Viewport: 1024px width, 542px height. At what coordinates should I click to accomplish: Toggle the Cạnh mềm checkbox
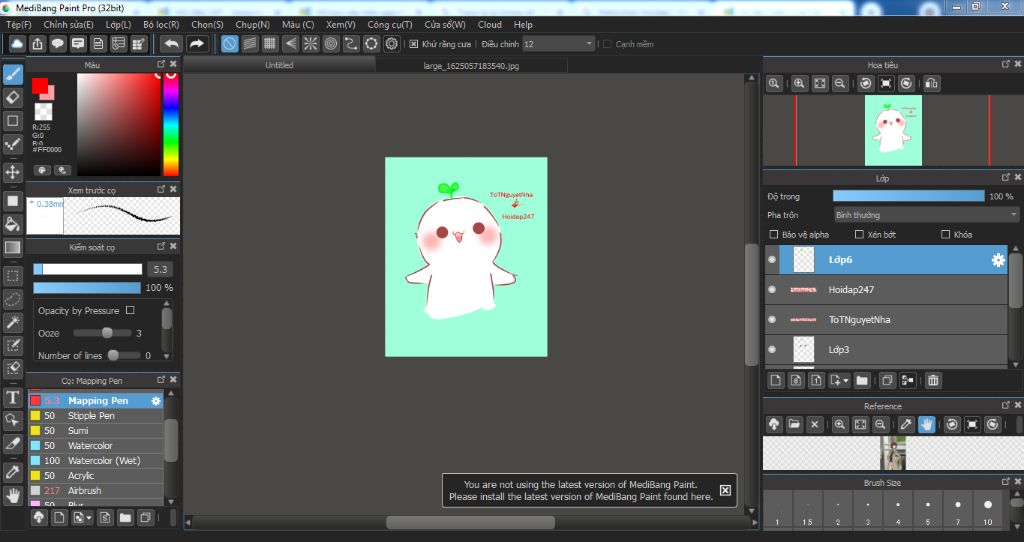(607, 44)
